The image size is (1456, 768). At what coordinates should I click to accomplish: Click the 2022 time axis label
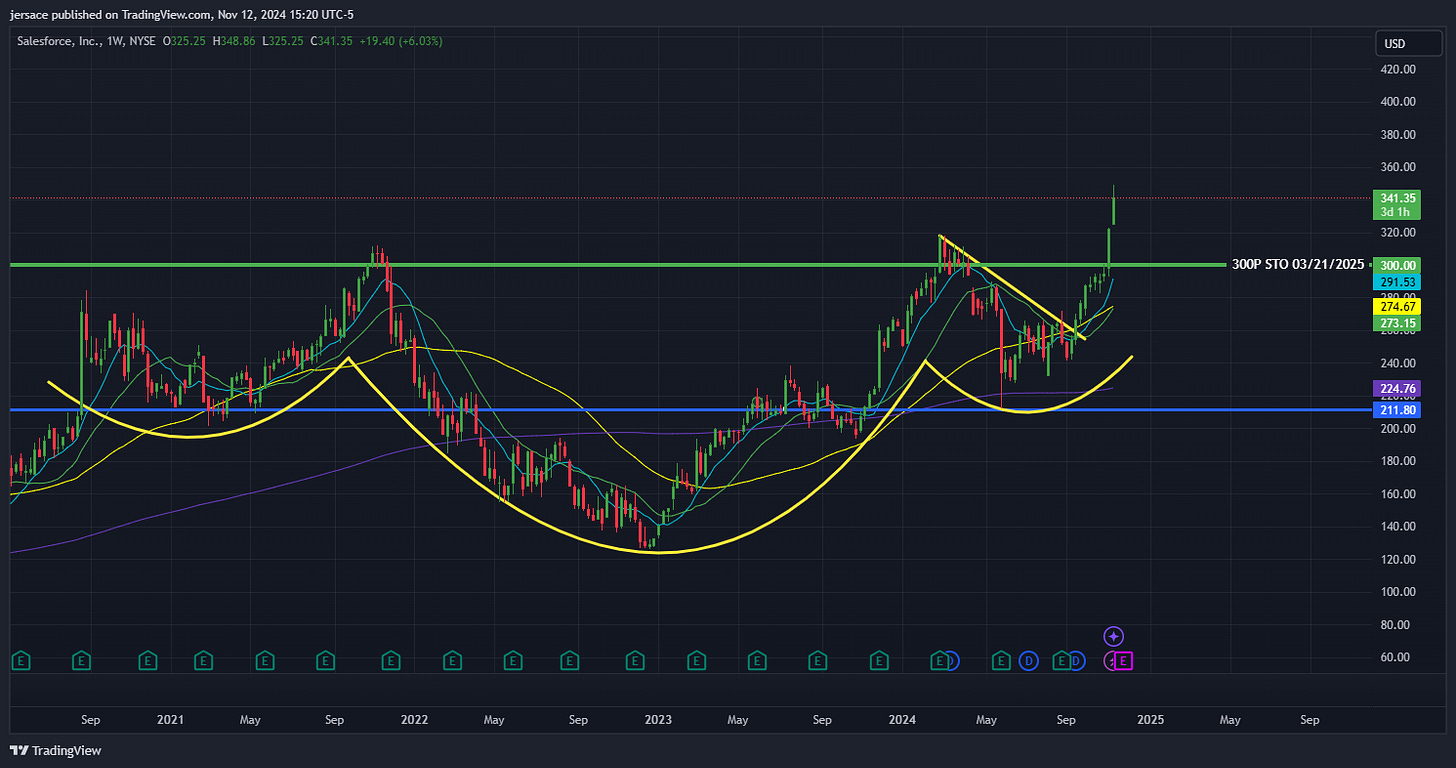click(x=414, y=719)
